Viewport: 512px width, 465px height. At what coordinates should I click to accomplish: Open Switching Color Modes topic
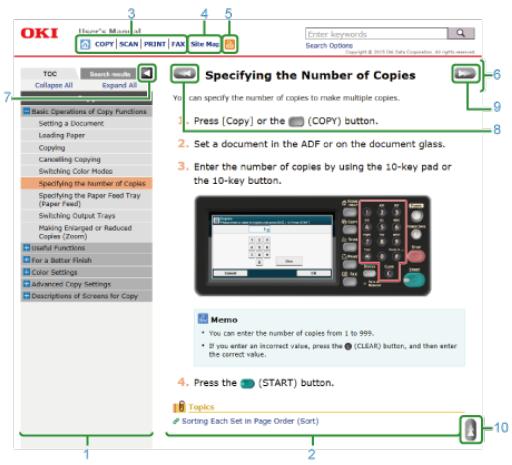click(x=75, y=171)
